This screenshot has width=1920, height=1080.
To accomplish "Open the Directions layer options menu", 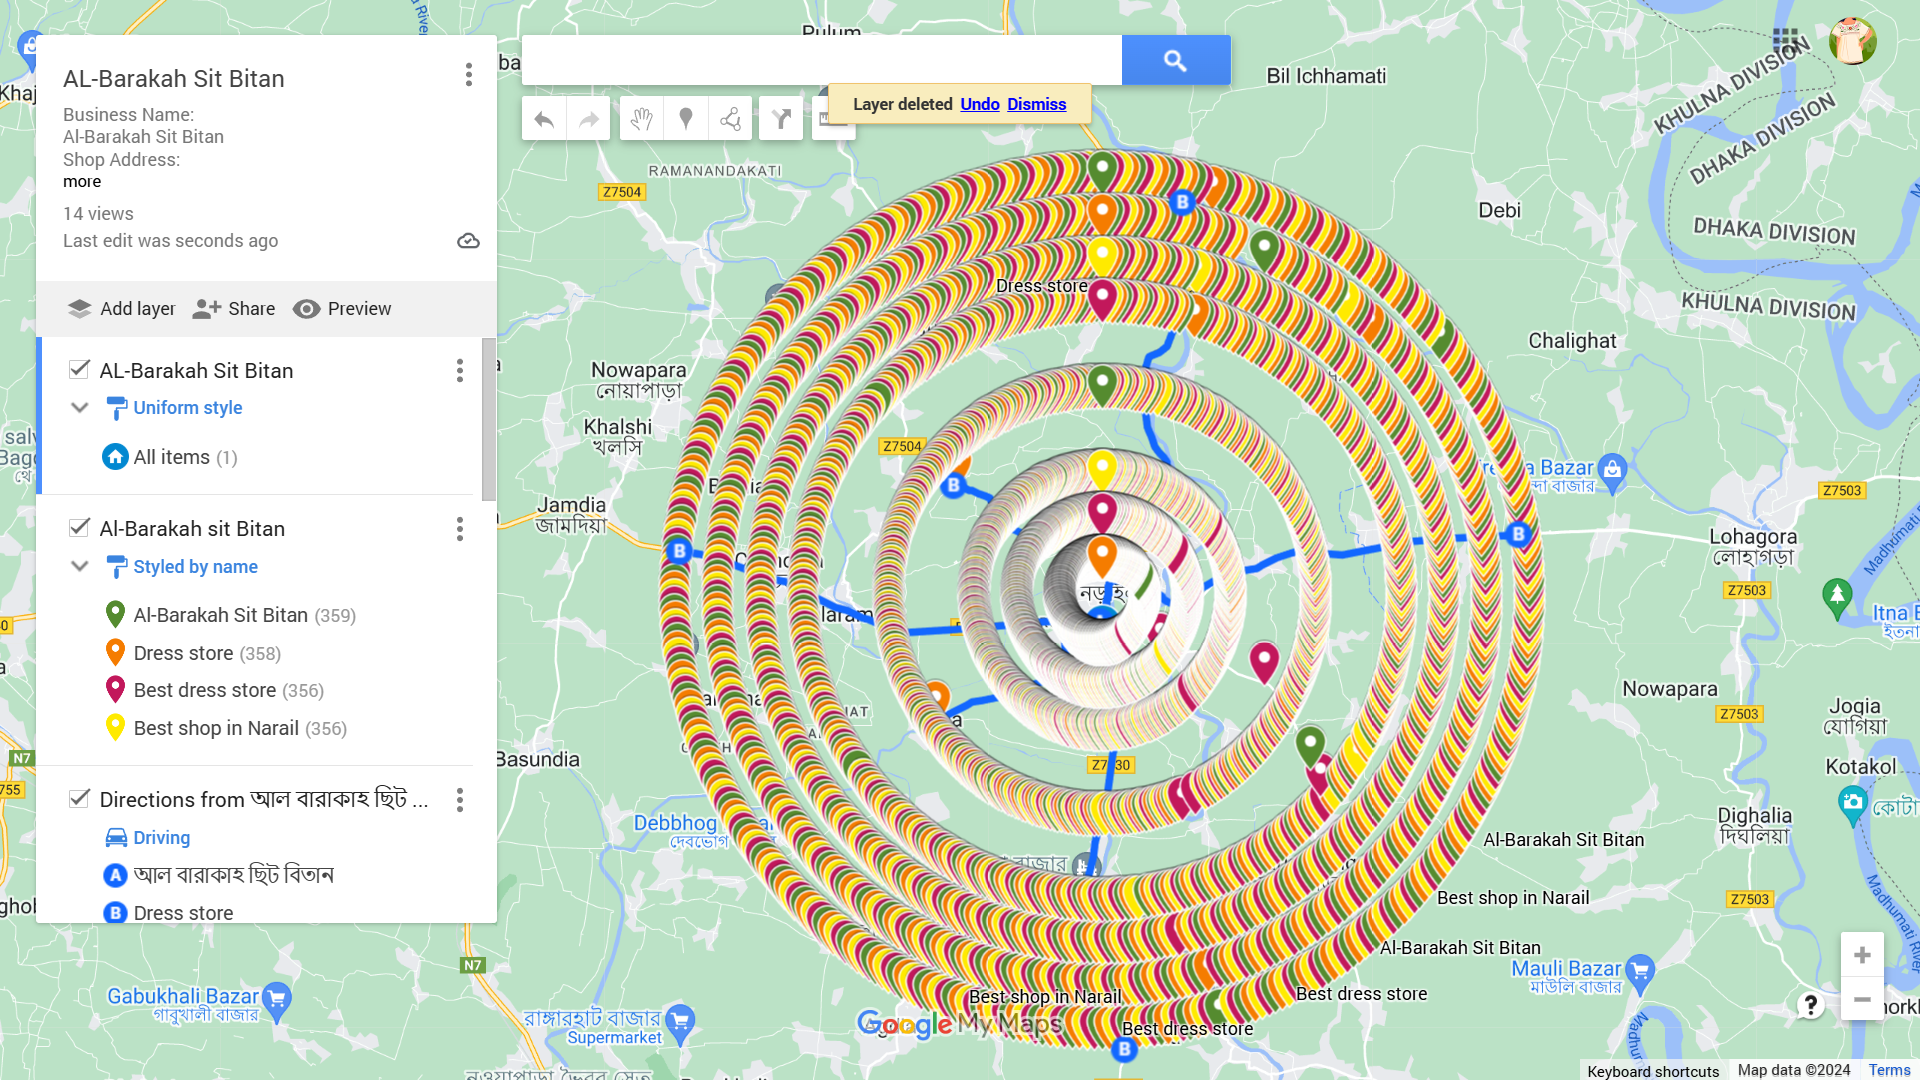I will coord(460,800).
